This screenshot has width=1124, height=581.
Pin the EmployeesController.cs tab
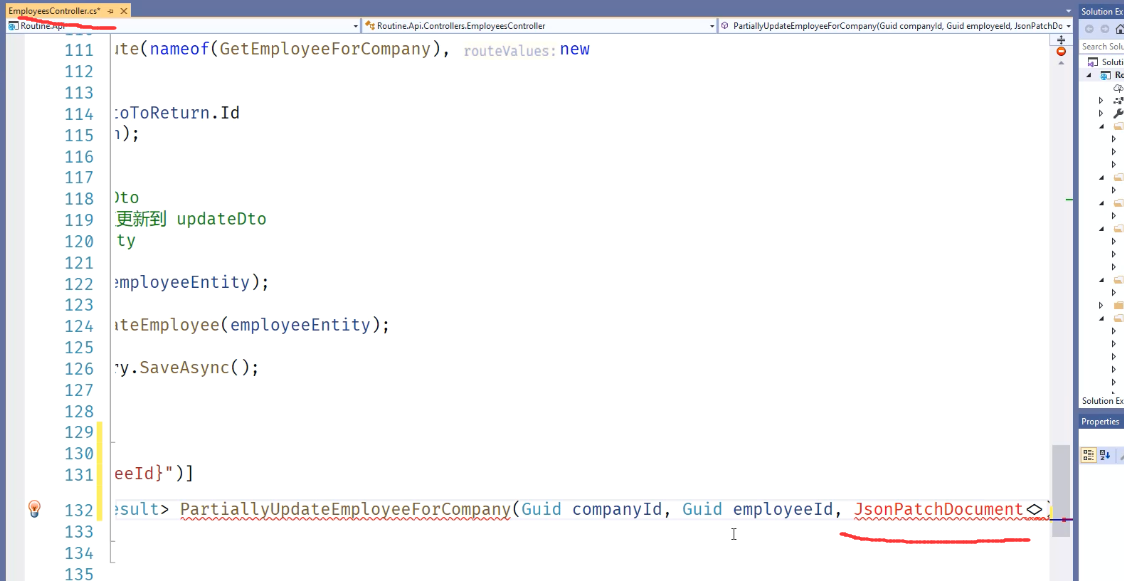tap(110, 11)
